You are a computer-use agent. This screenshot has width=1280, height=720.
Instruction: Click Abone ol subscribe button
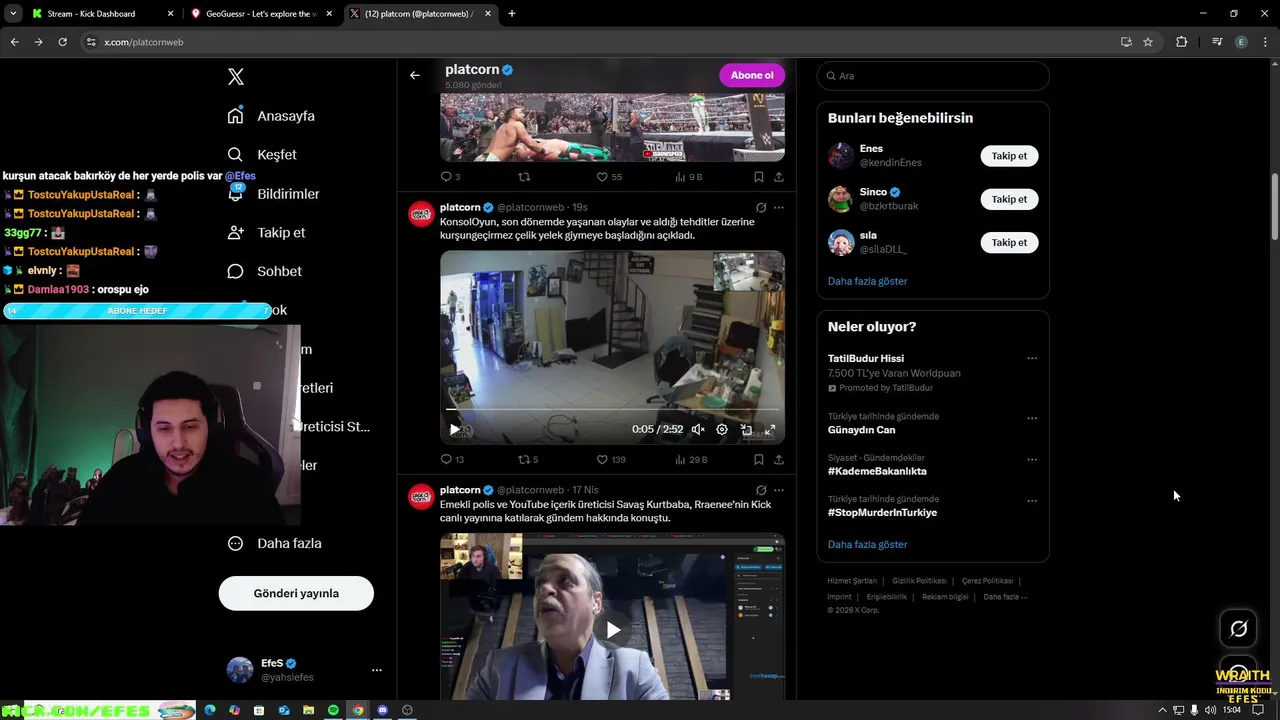752,75
